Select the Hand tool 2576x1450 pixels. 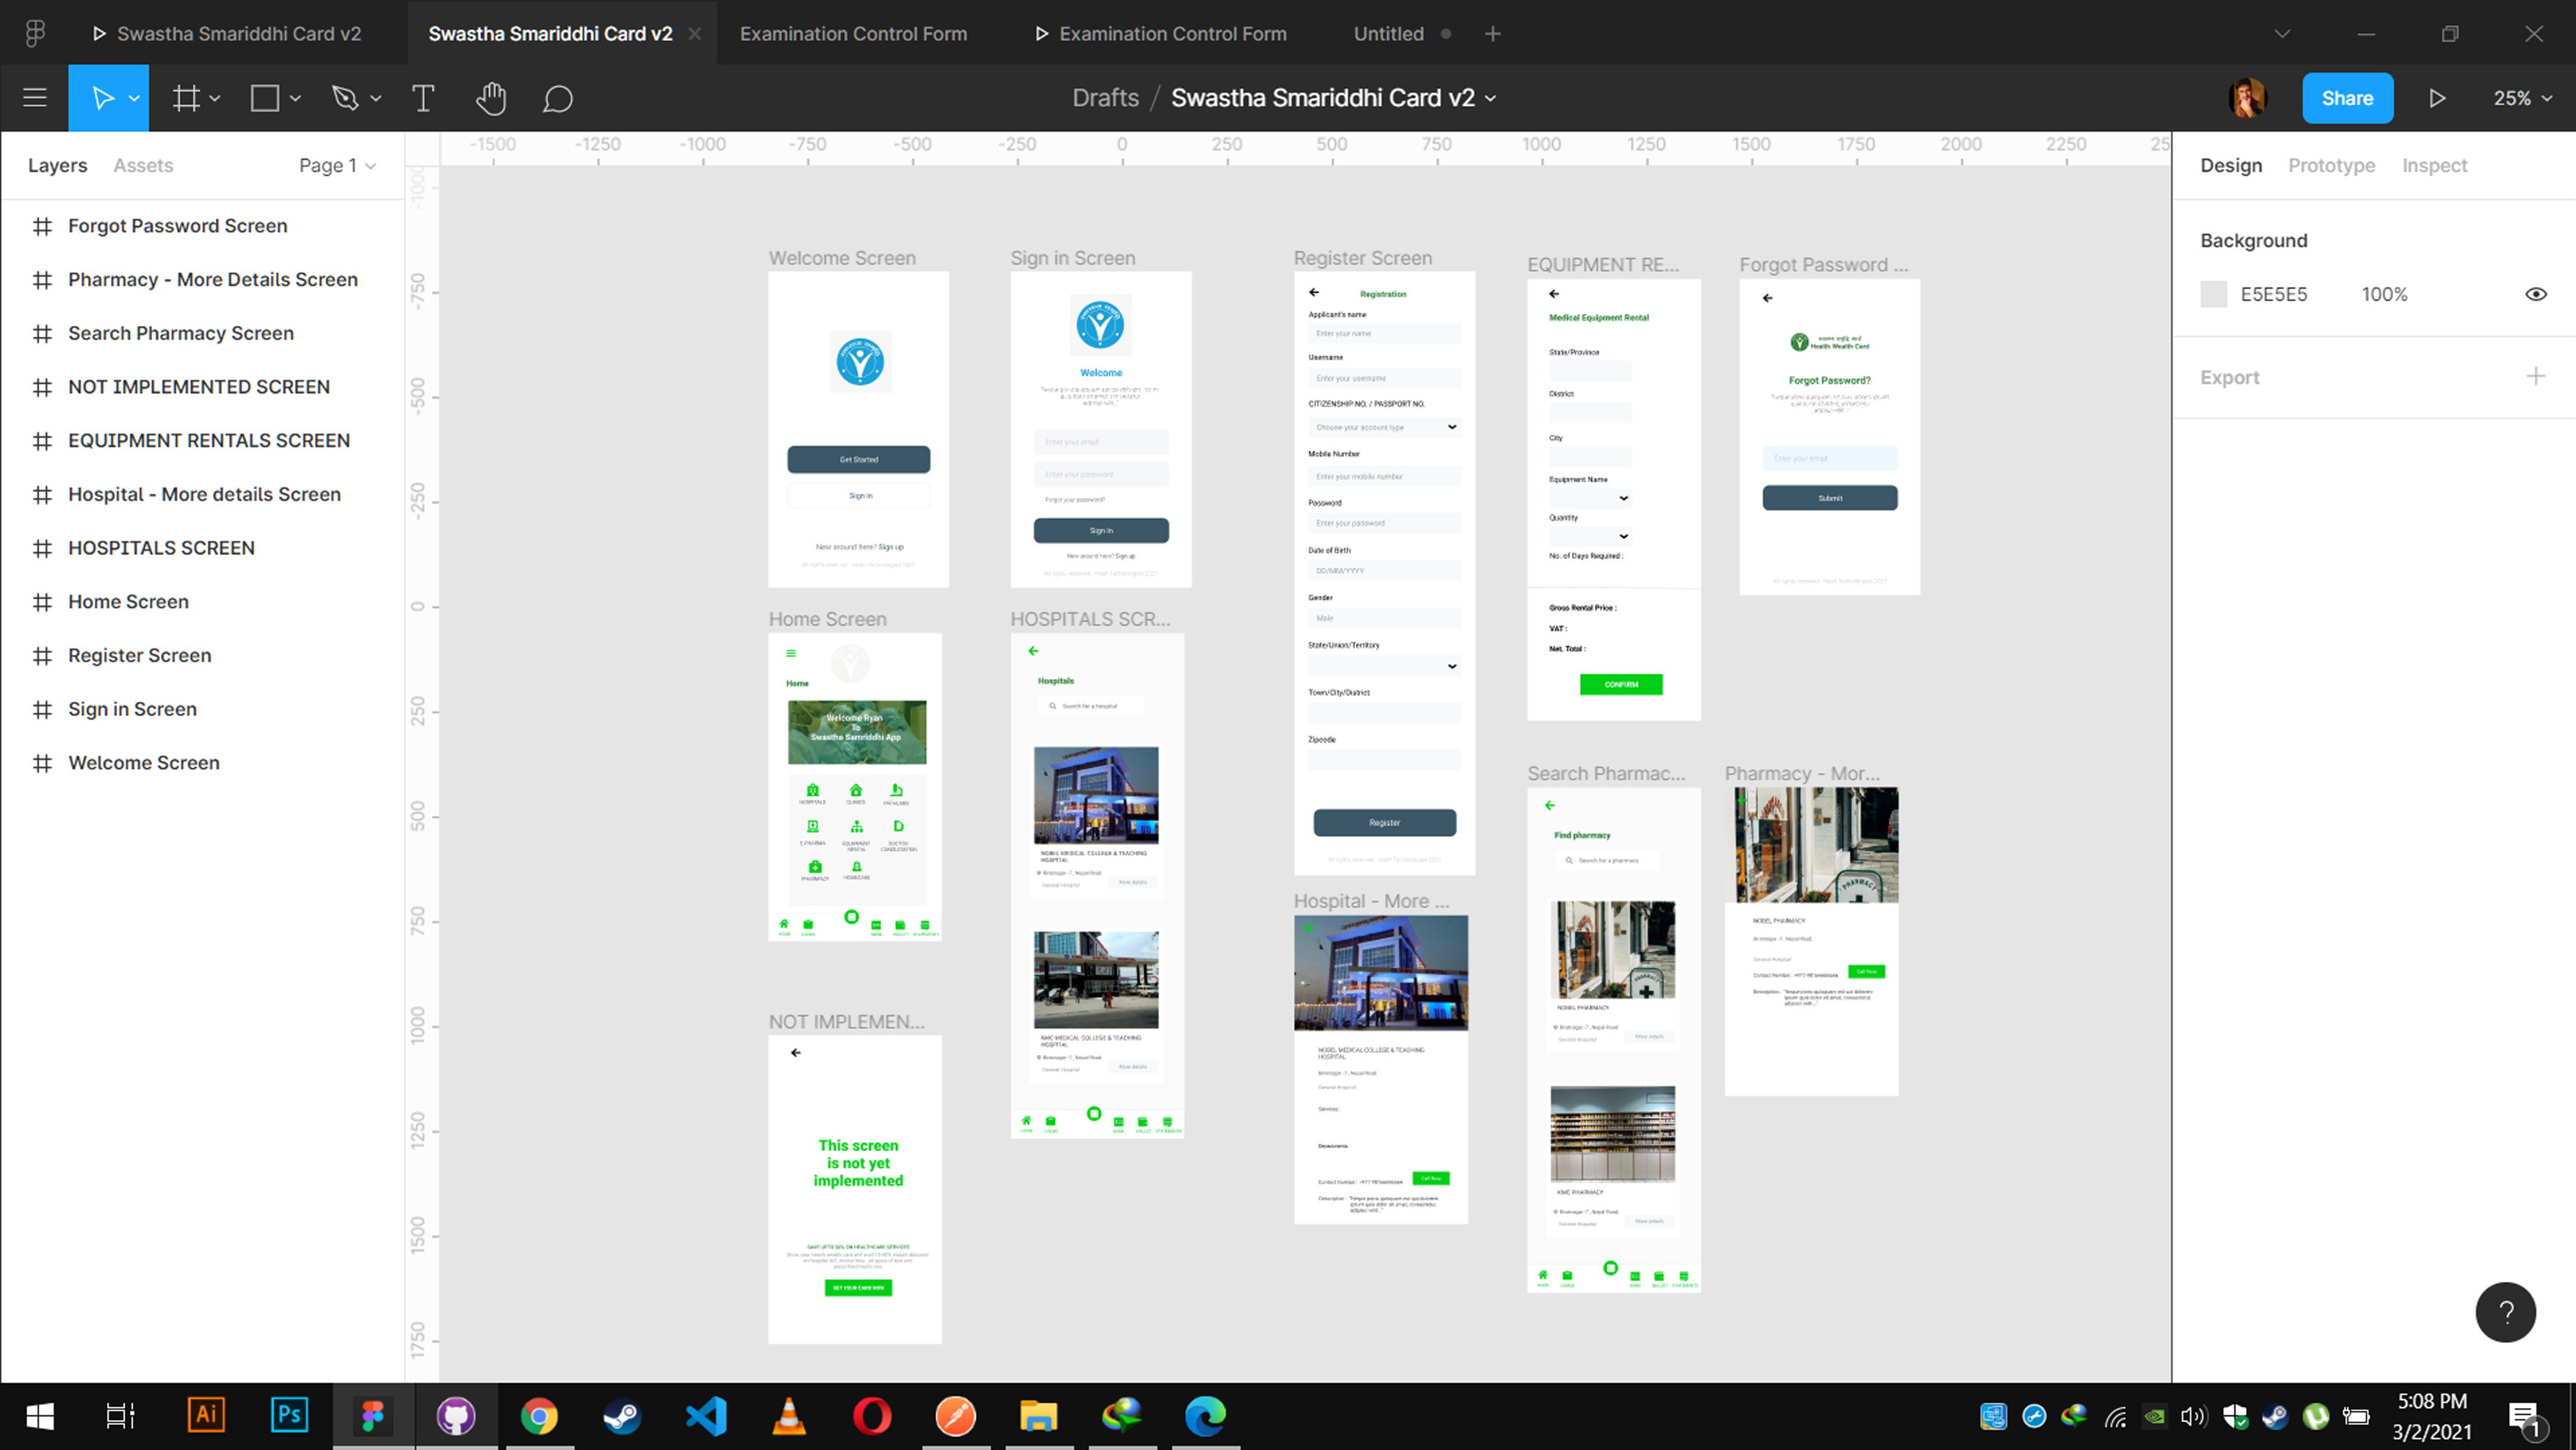tap(491, 98)
